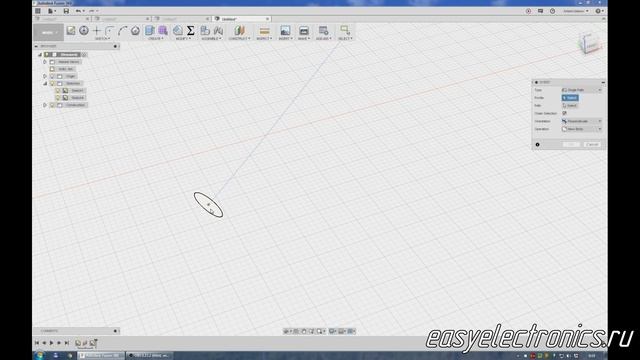
Task: Select the Create Sketch tool icon
Action: tap(71, 31)
